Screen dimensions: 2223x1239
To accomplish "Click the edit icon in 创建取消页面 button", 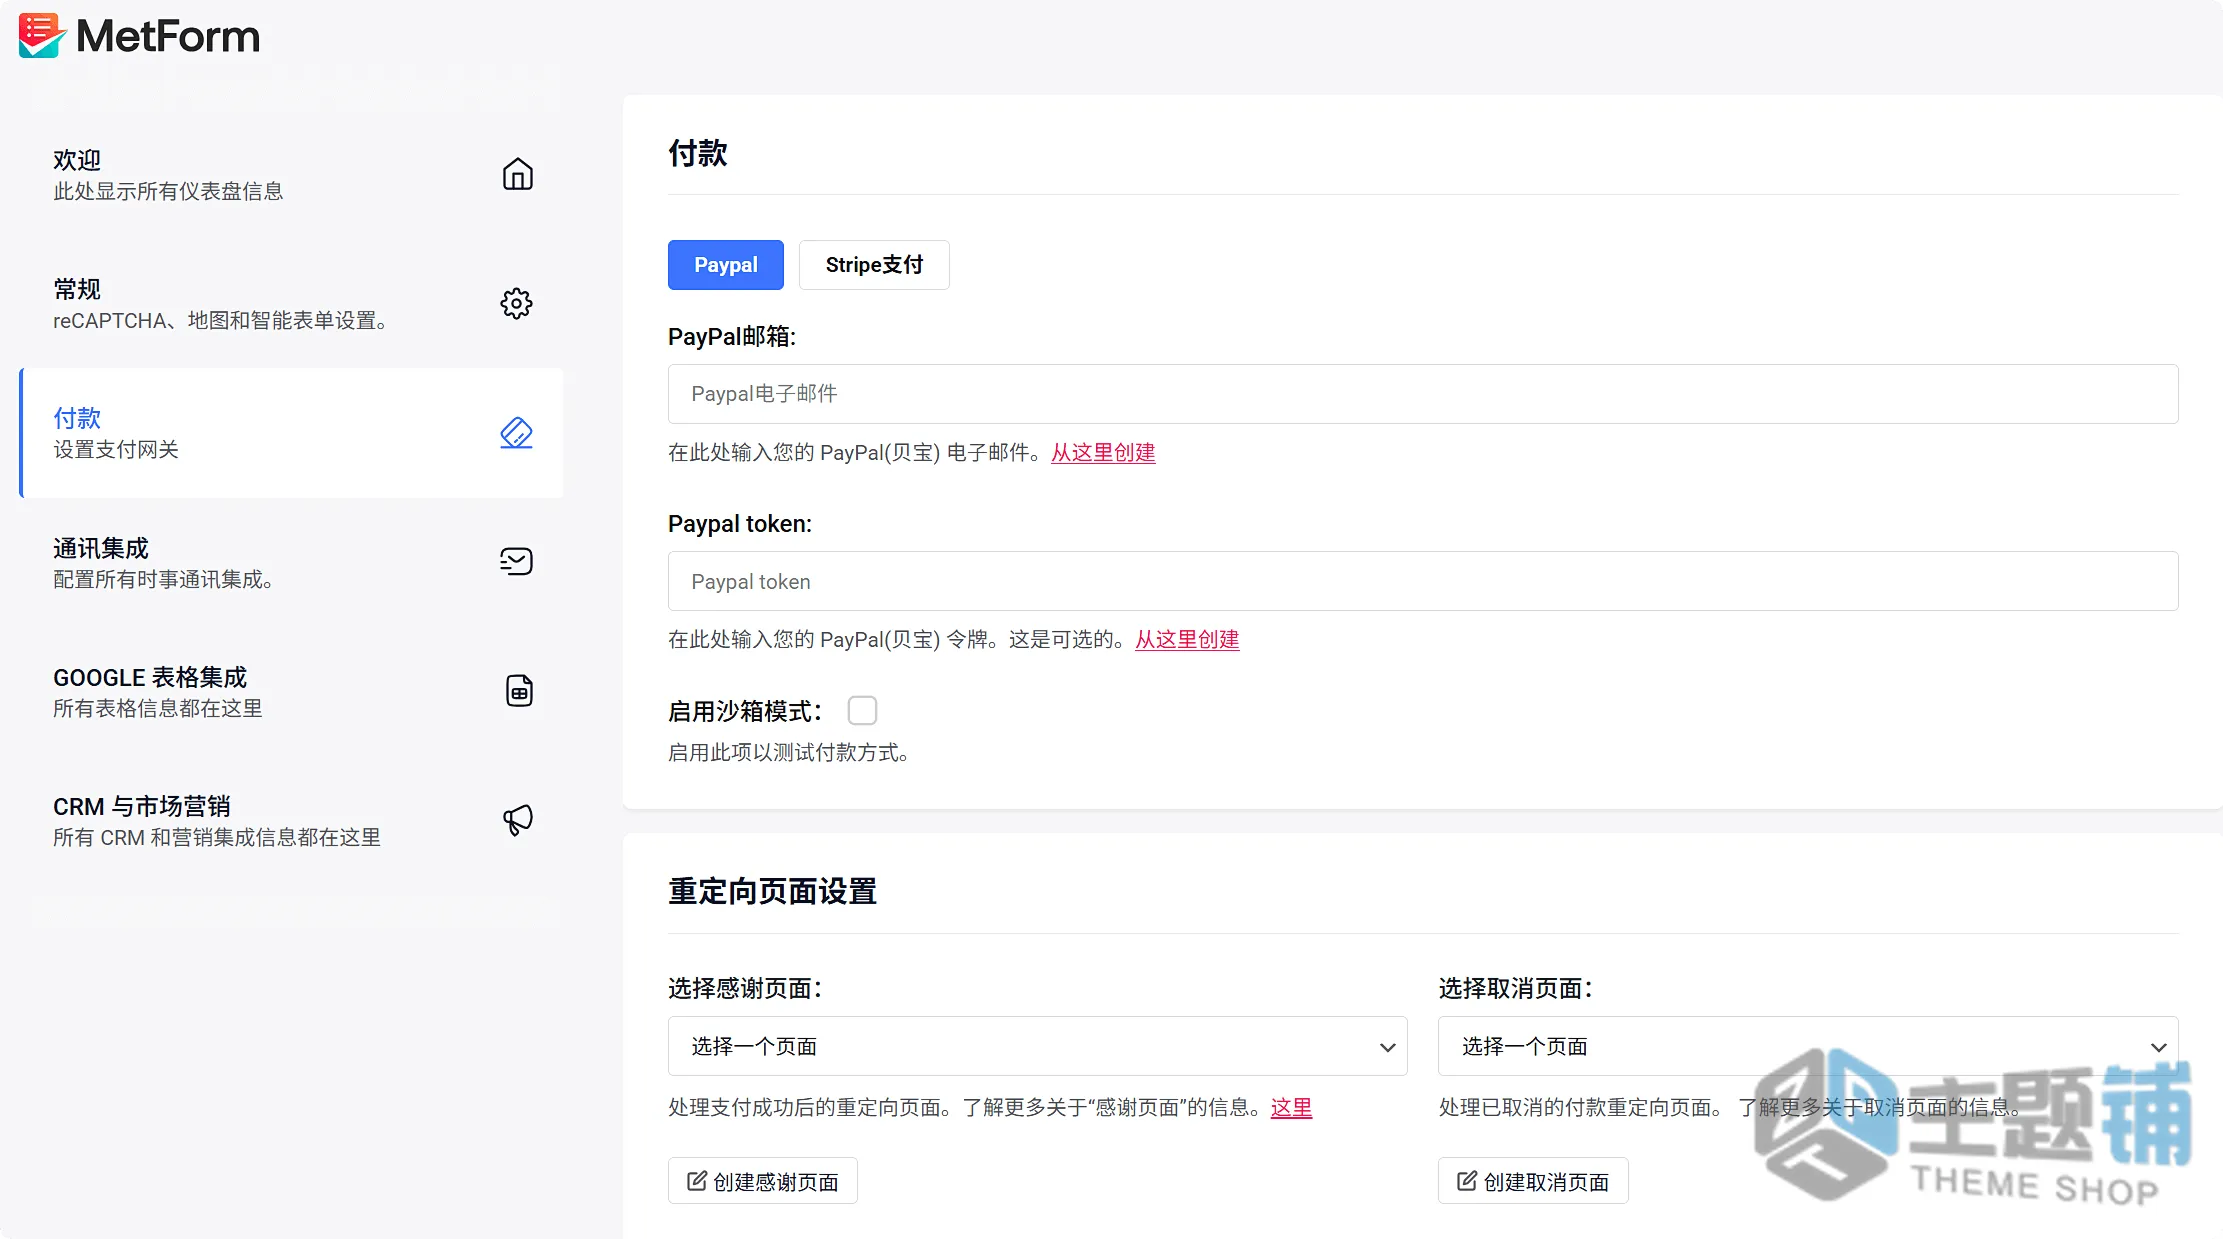I will click(x=1467, y=1181).
